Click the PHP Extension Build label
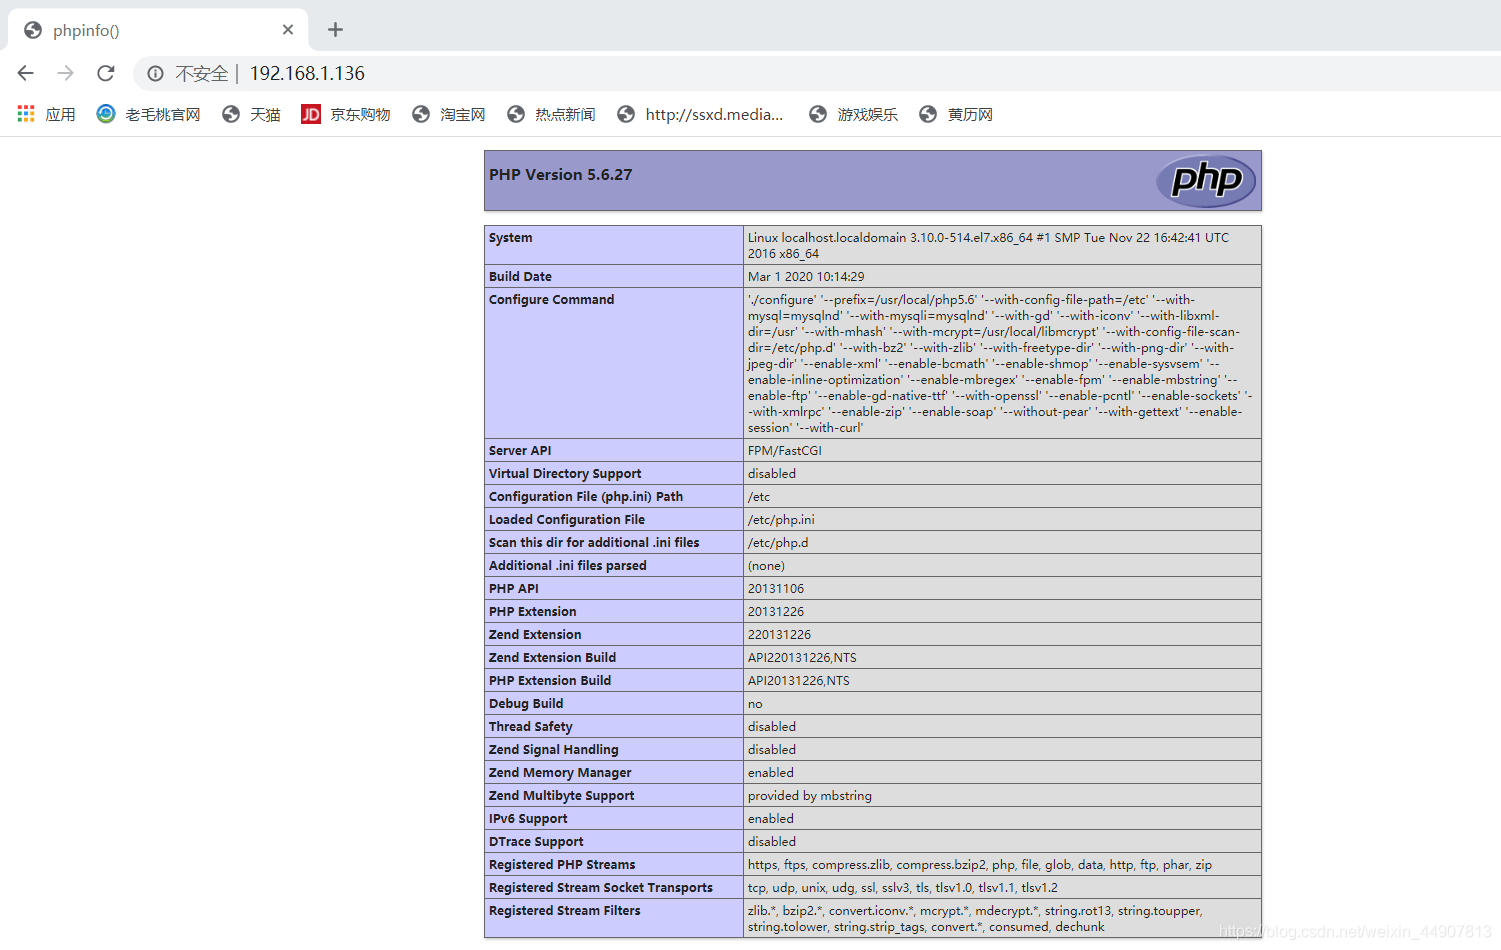 coord(550,681)
